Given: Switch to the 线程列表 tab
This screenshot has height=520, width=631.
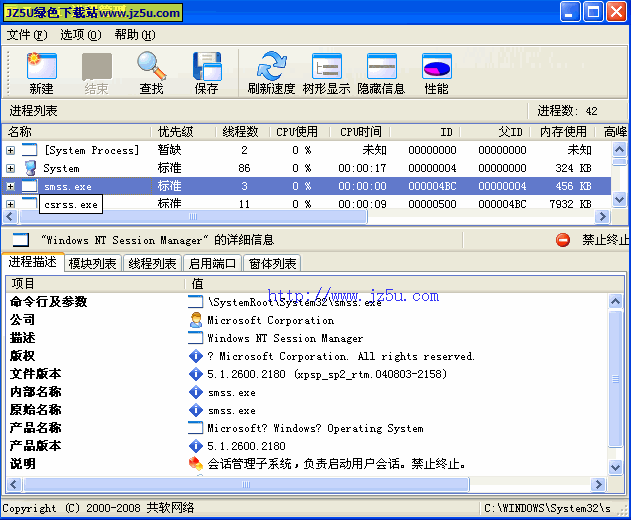Looking at the screenshot, I should (x=153, y=264).
